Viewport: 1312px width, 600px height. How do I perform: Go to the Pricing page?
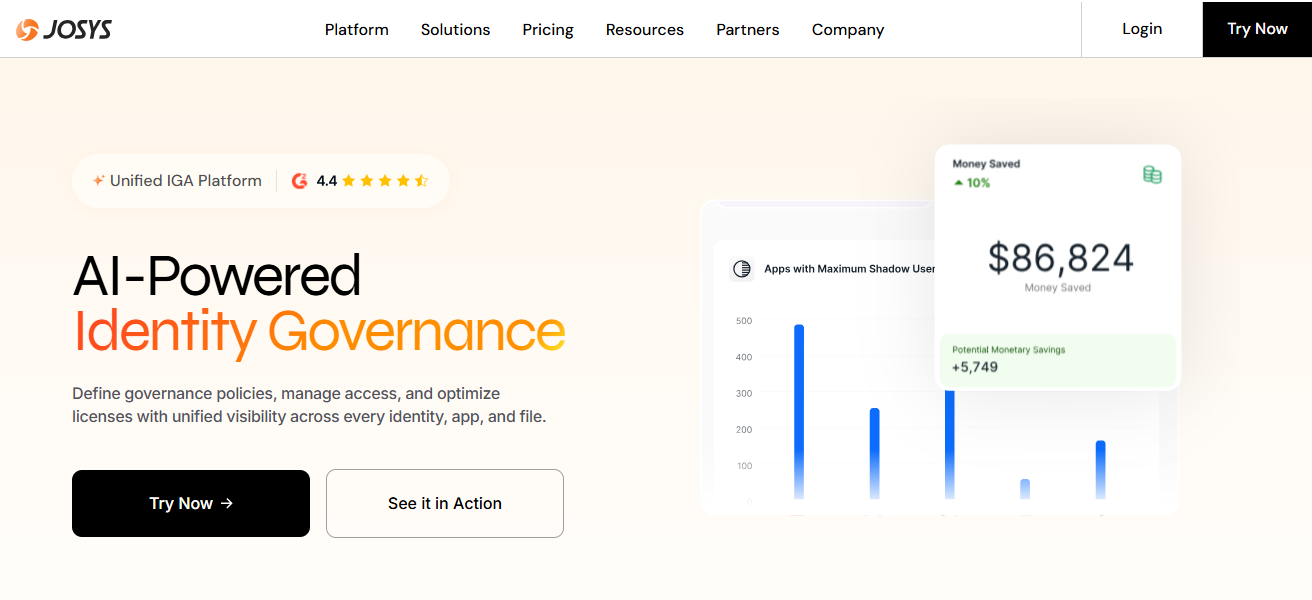coord(548,29)
